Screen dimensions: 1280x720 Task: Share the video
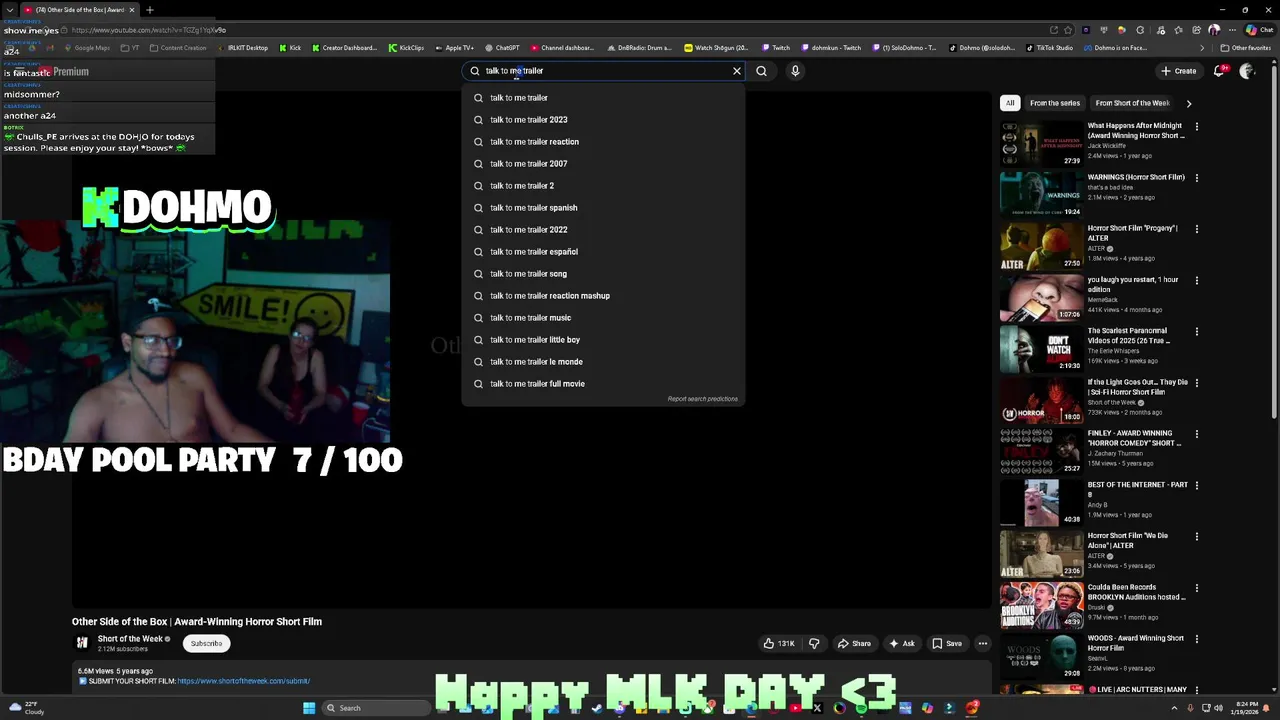pos(854,644)
